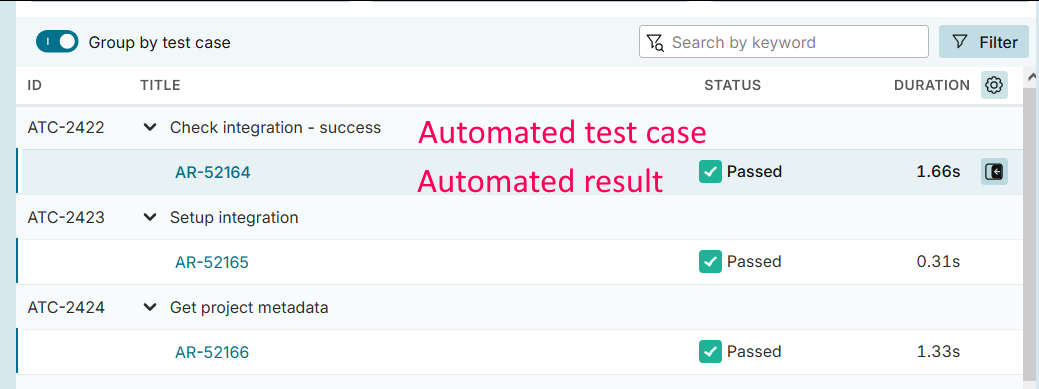Screen dimensions: 1039x389
Task: Open the Filter button
Action: (x=984, y=42)
